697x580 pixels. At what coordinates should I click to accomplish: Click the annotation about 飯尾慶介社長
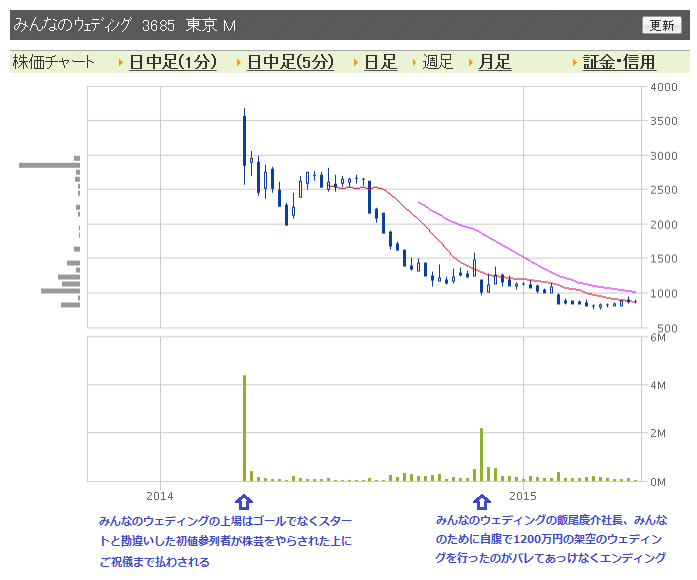click(x=551, y=539)
